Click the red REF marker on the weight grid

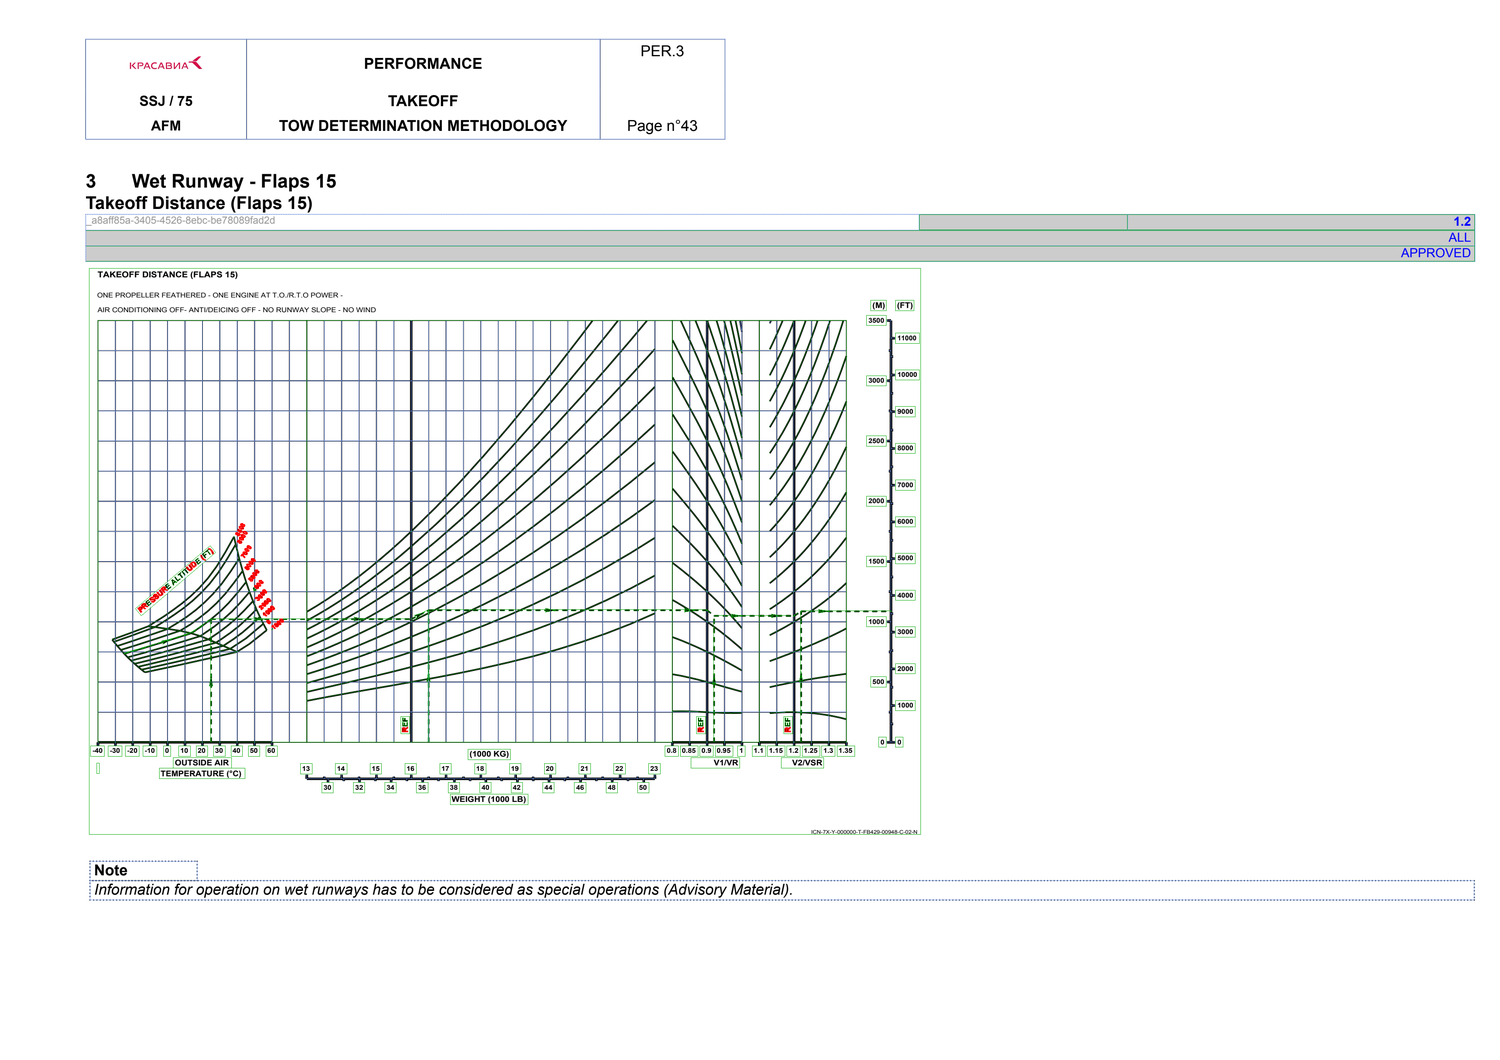(405, 724)
